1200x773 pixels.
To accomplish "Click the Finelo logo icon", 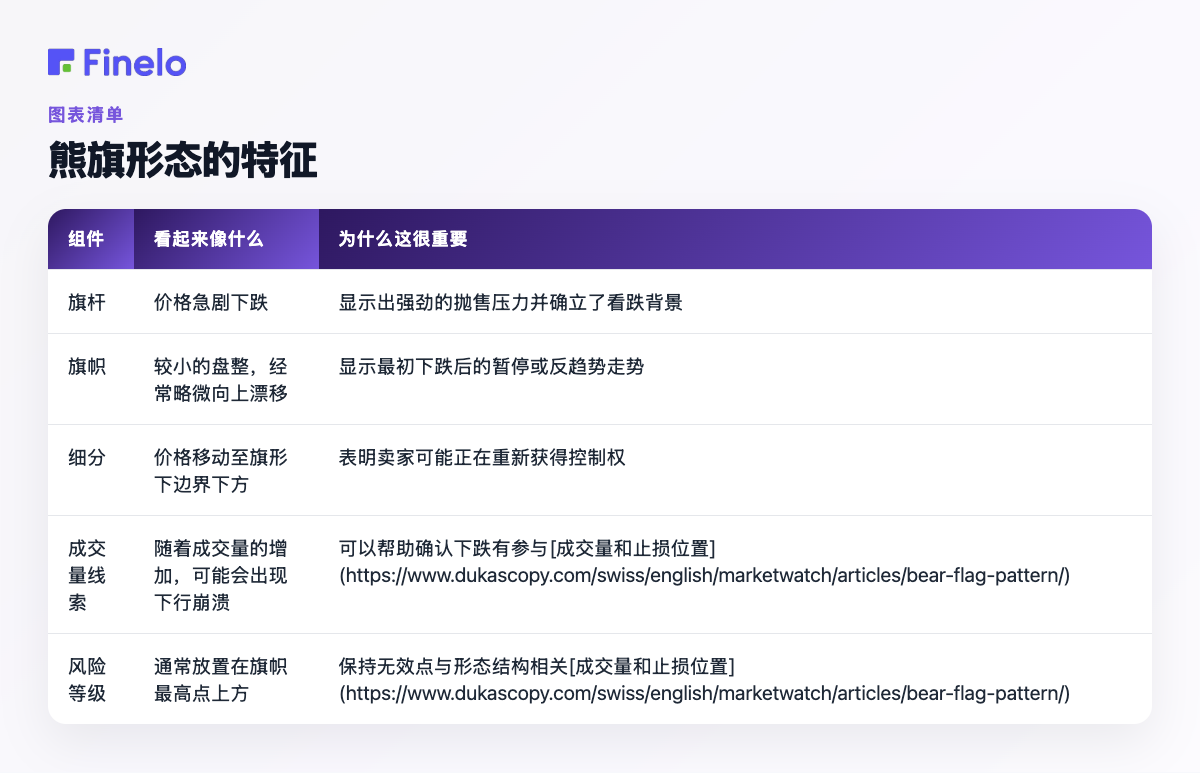I will click(x=61, y=62).
